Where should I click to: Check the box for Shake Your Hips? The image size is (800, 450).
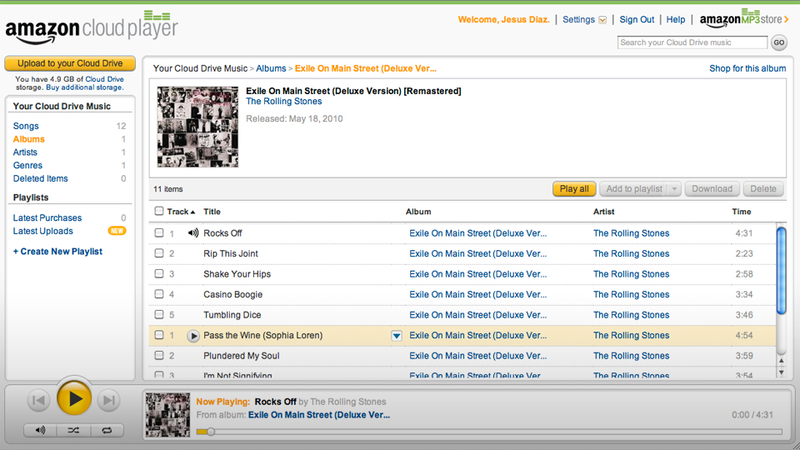159,273
